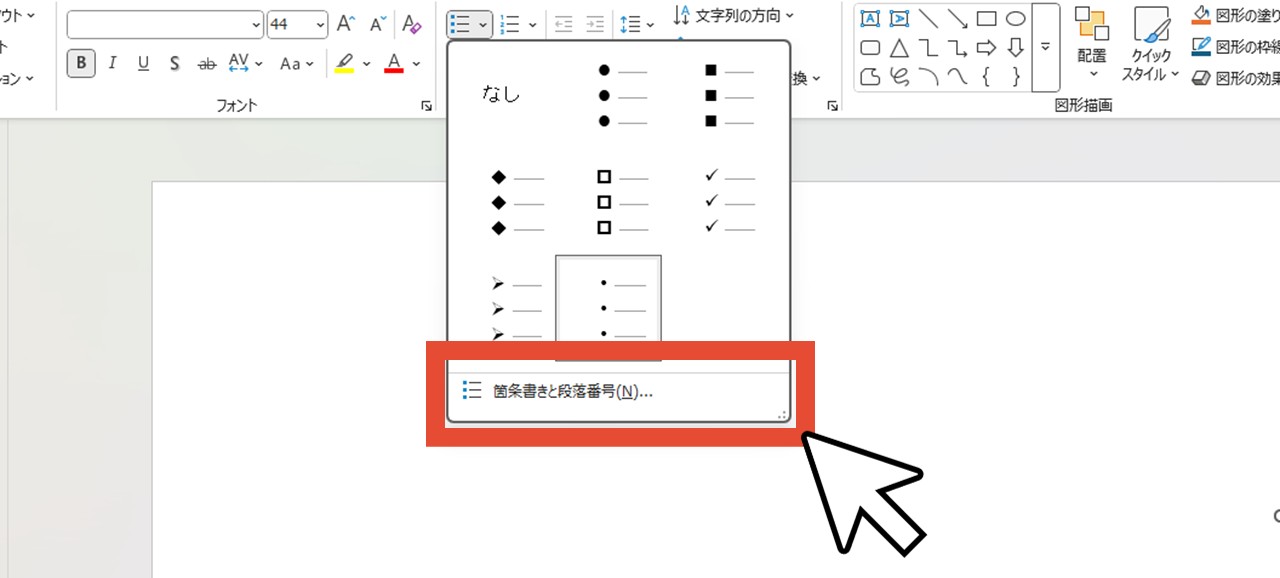
Task: Select arc shape
Action: point(928,76)
